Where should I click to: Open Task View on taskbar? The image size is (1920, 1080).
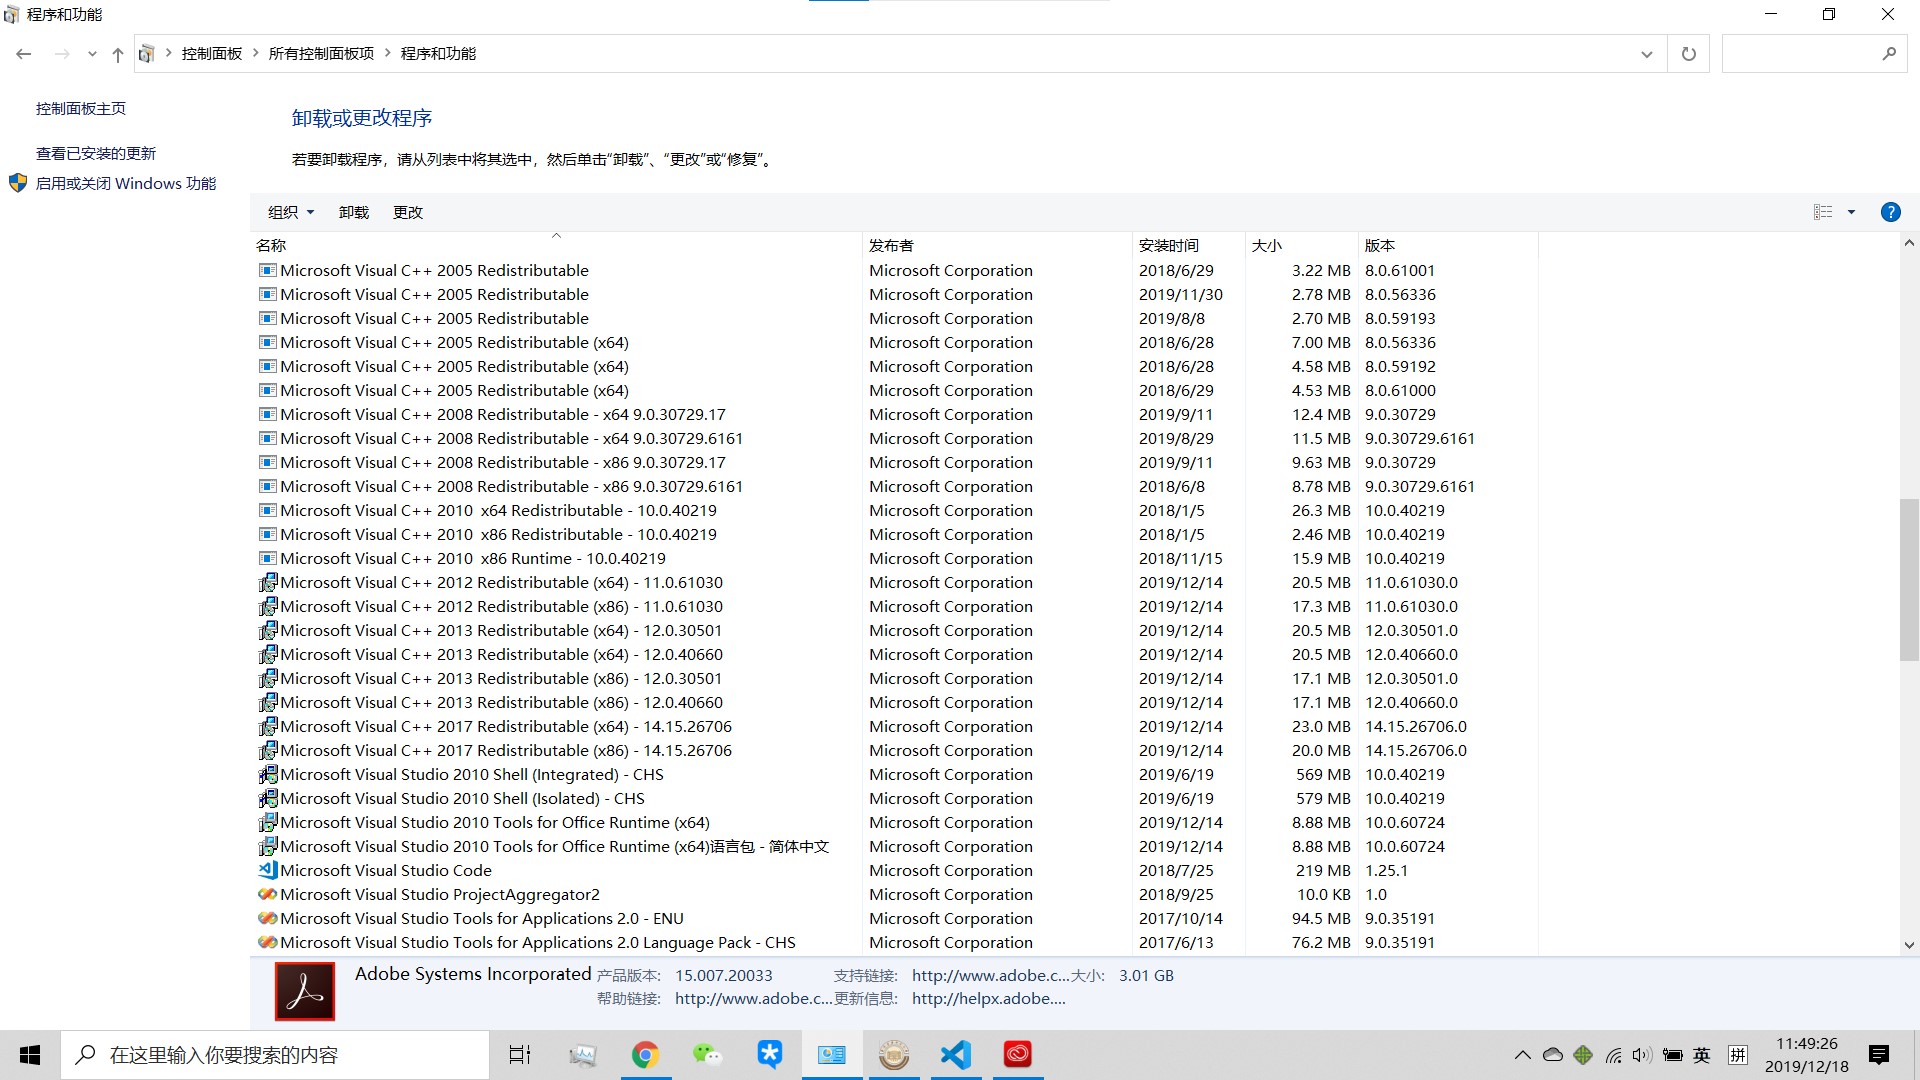pyautogui.click(x=520, y=1055)
